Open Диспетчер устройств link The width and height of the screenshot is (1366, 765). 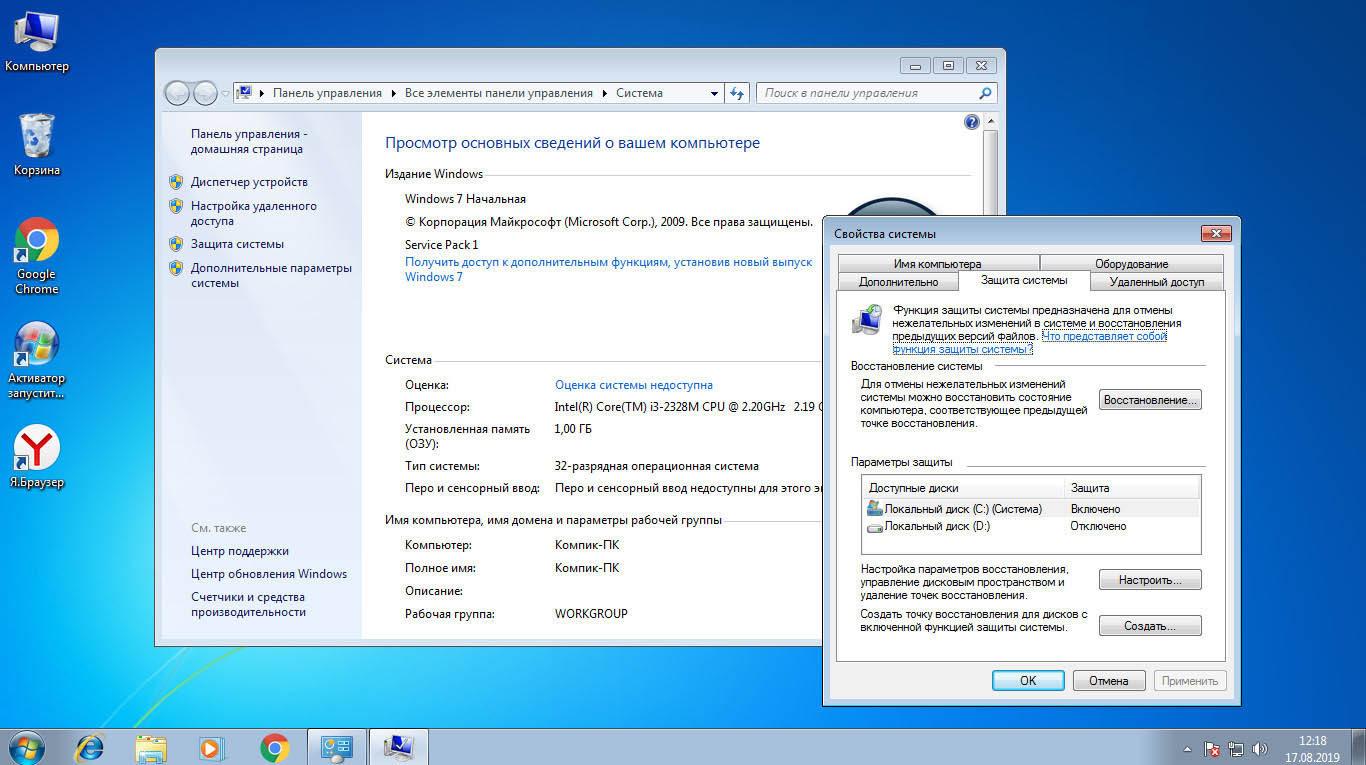point(249,182)
